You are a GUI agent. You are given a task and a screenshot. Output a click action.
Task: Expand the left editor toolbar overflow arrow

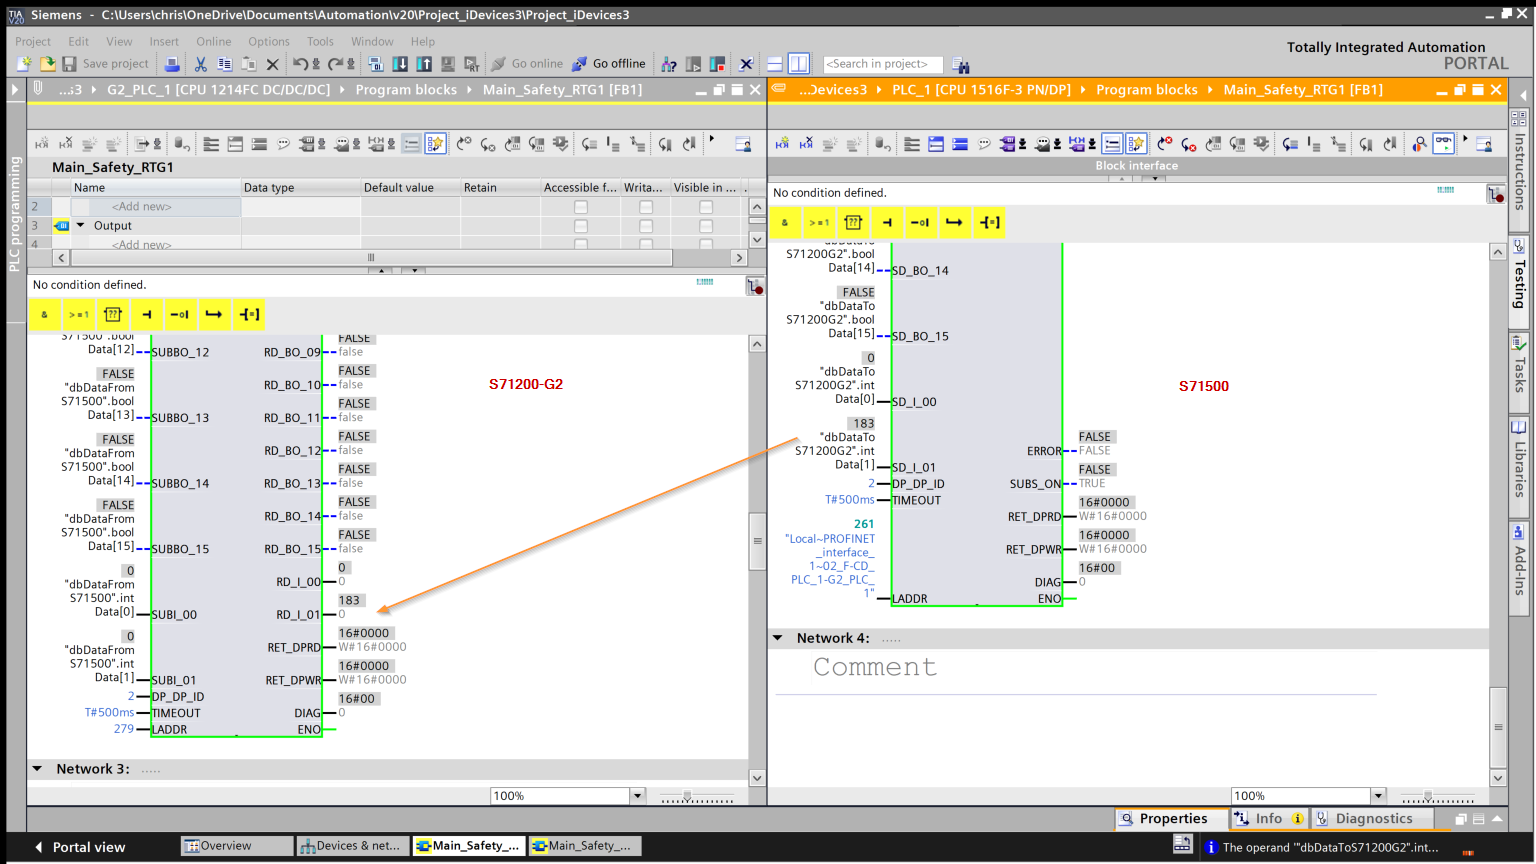click(712, 139)
